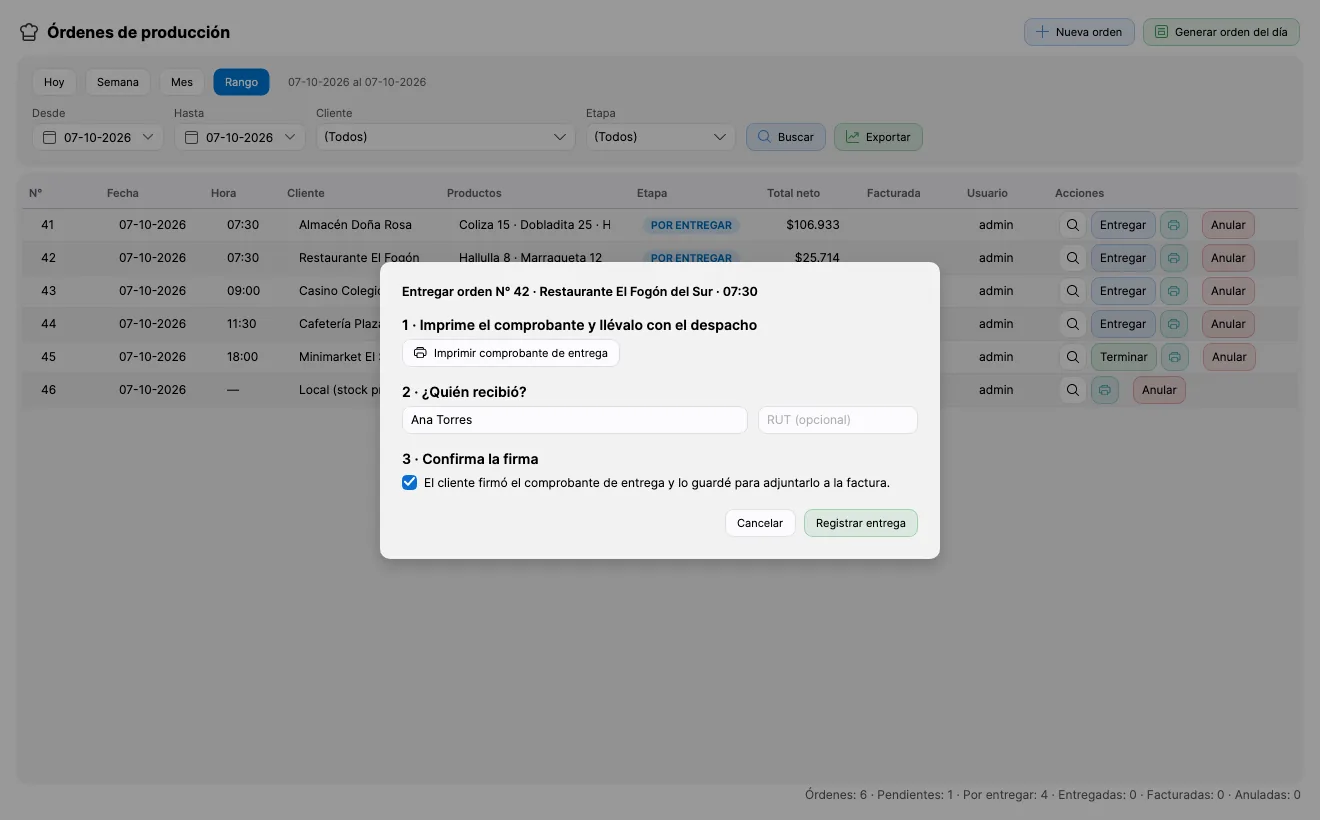The height and width of the screenshot is (820, 1320).
Task: Select the Mes filter tab
Action: point(182,82)
